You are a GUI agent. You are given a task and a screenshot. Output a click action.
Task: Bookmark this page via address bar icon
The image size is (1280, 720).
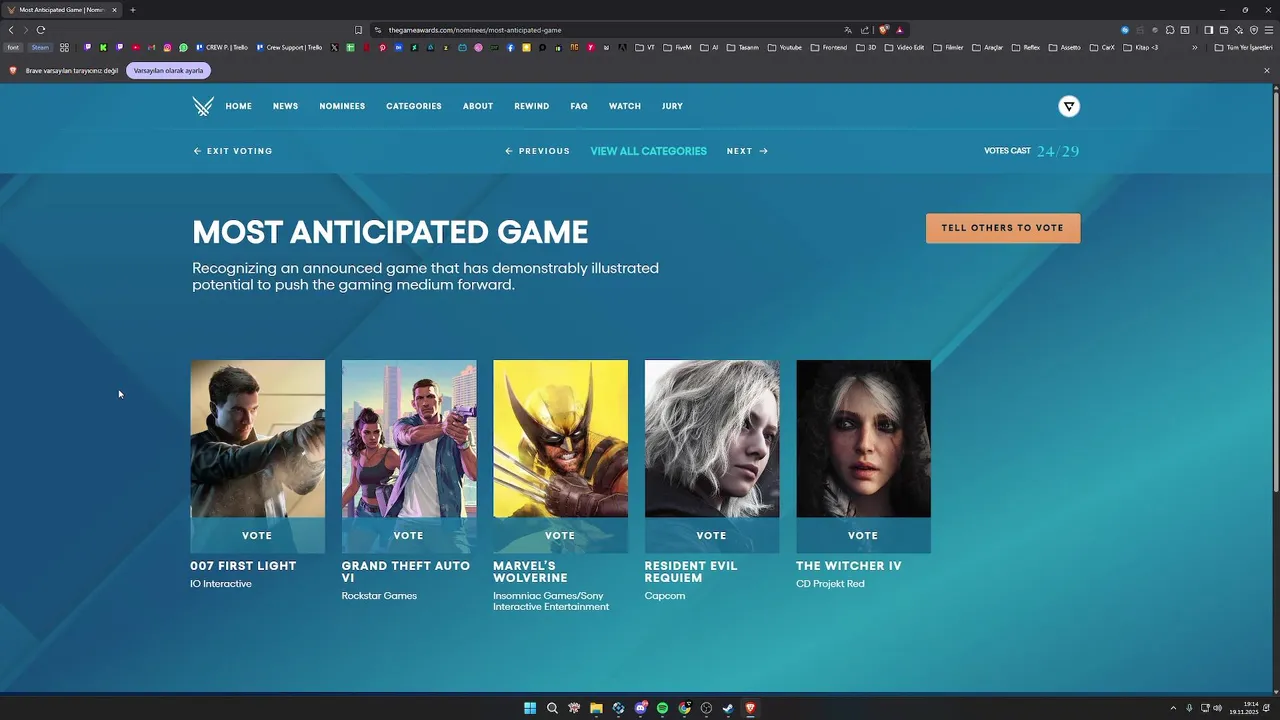358,30
